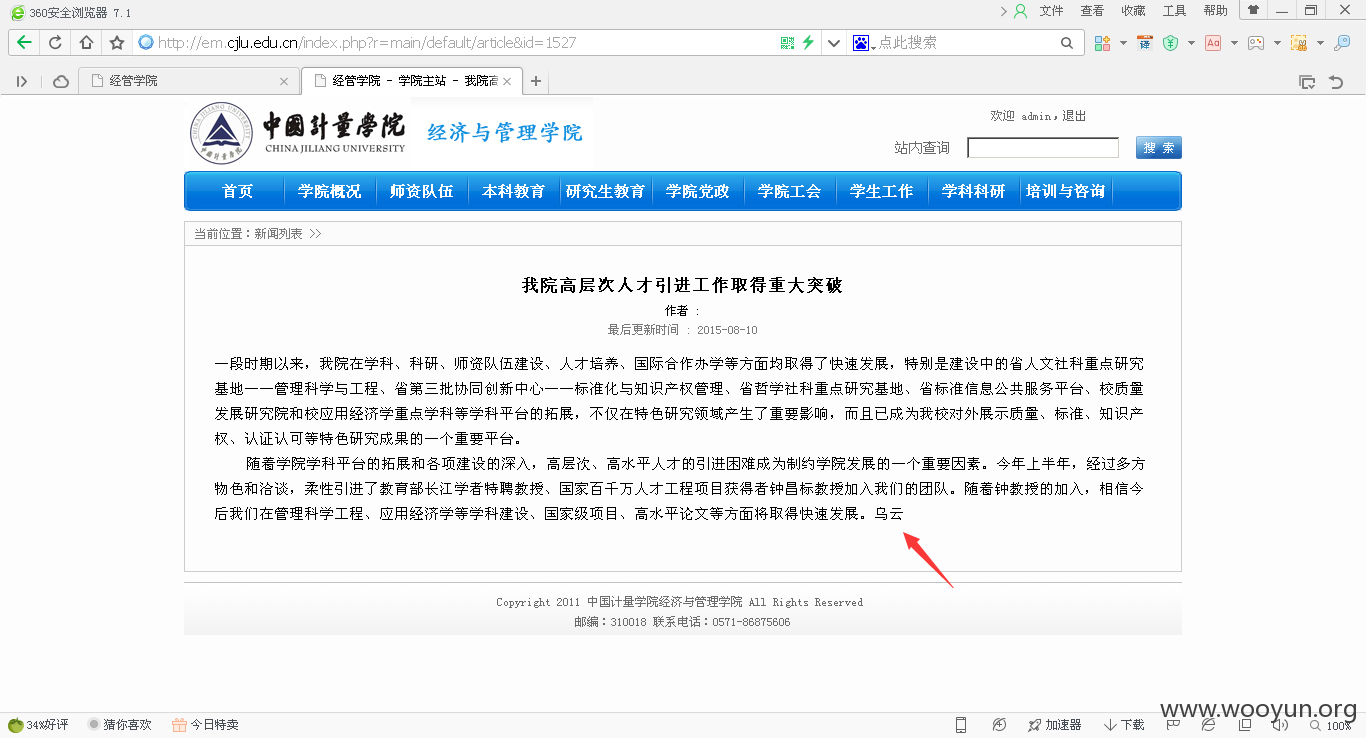Open 学生工作 navigation item
This screenshot has width=1366, height=738.
point(882,191)
